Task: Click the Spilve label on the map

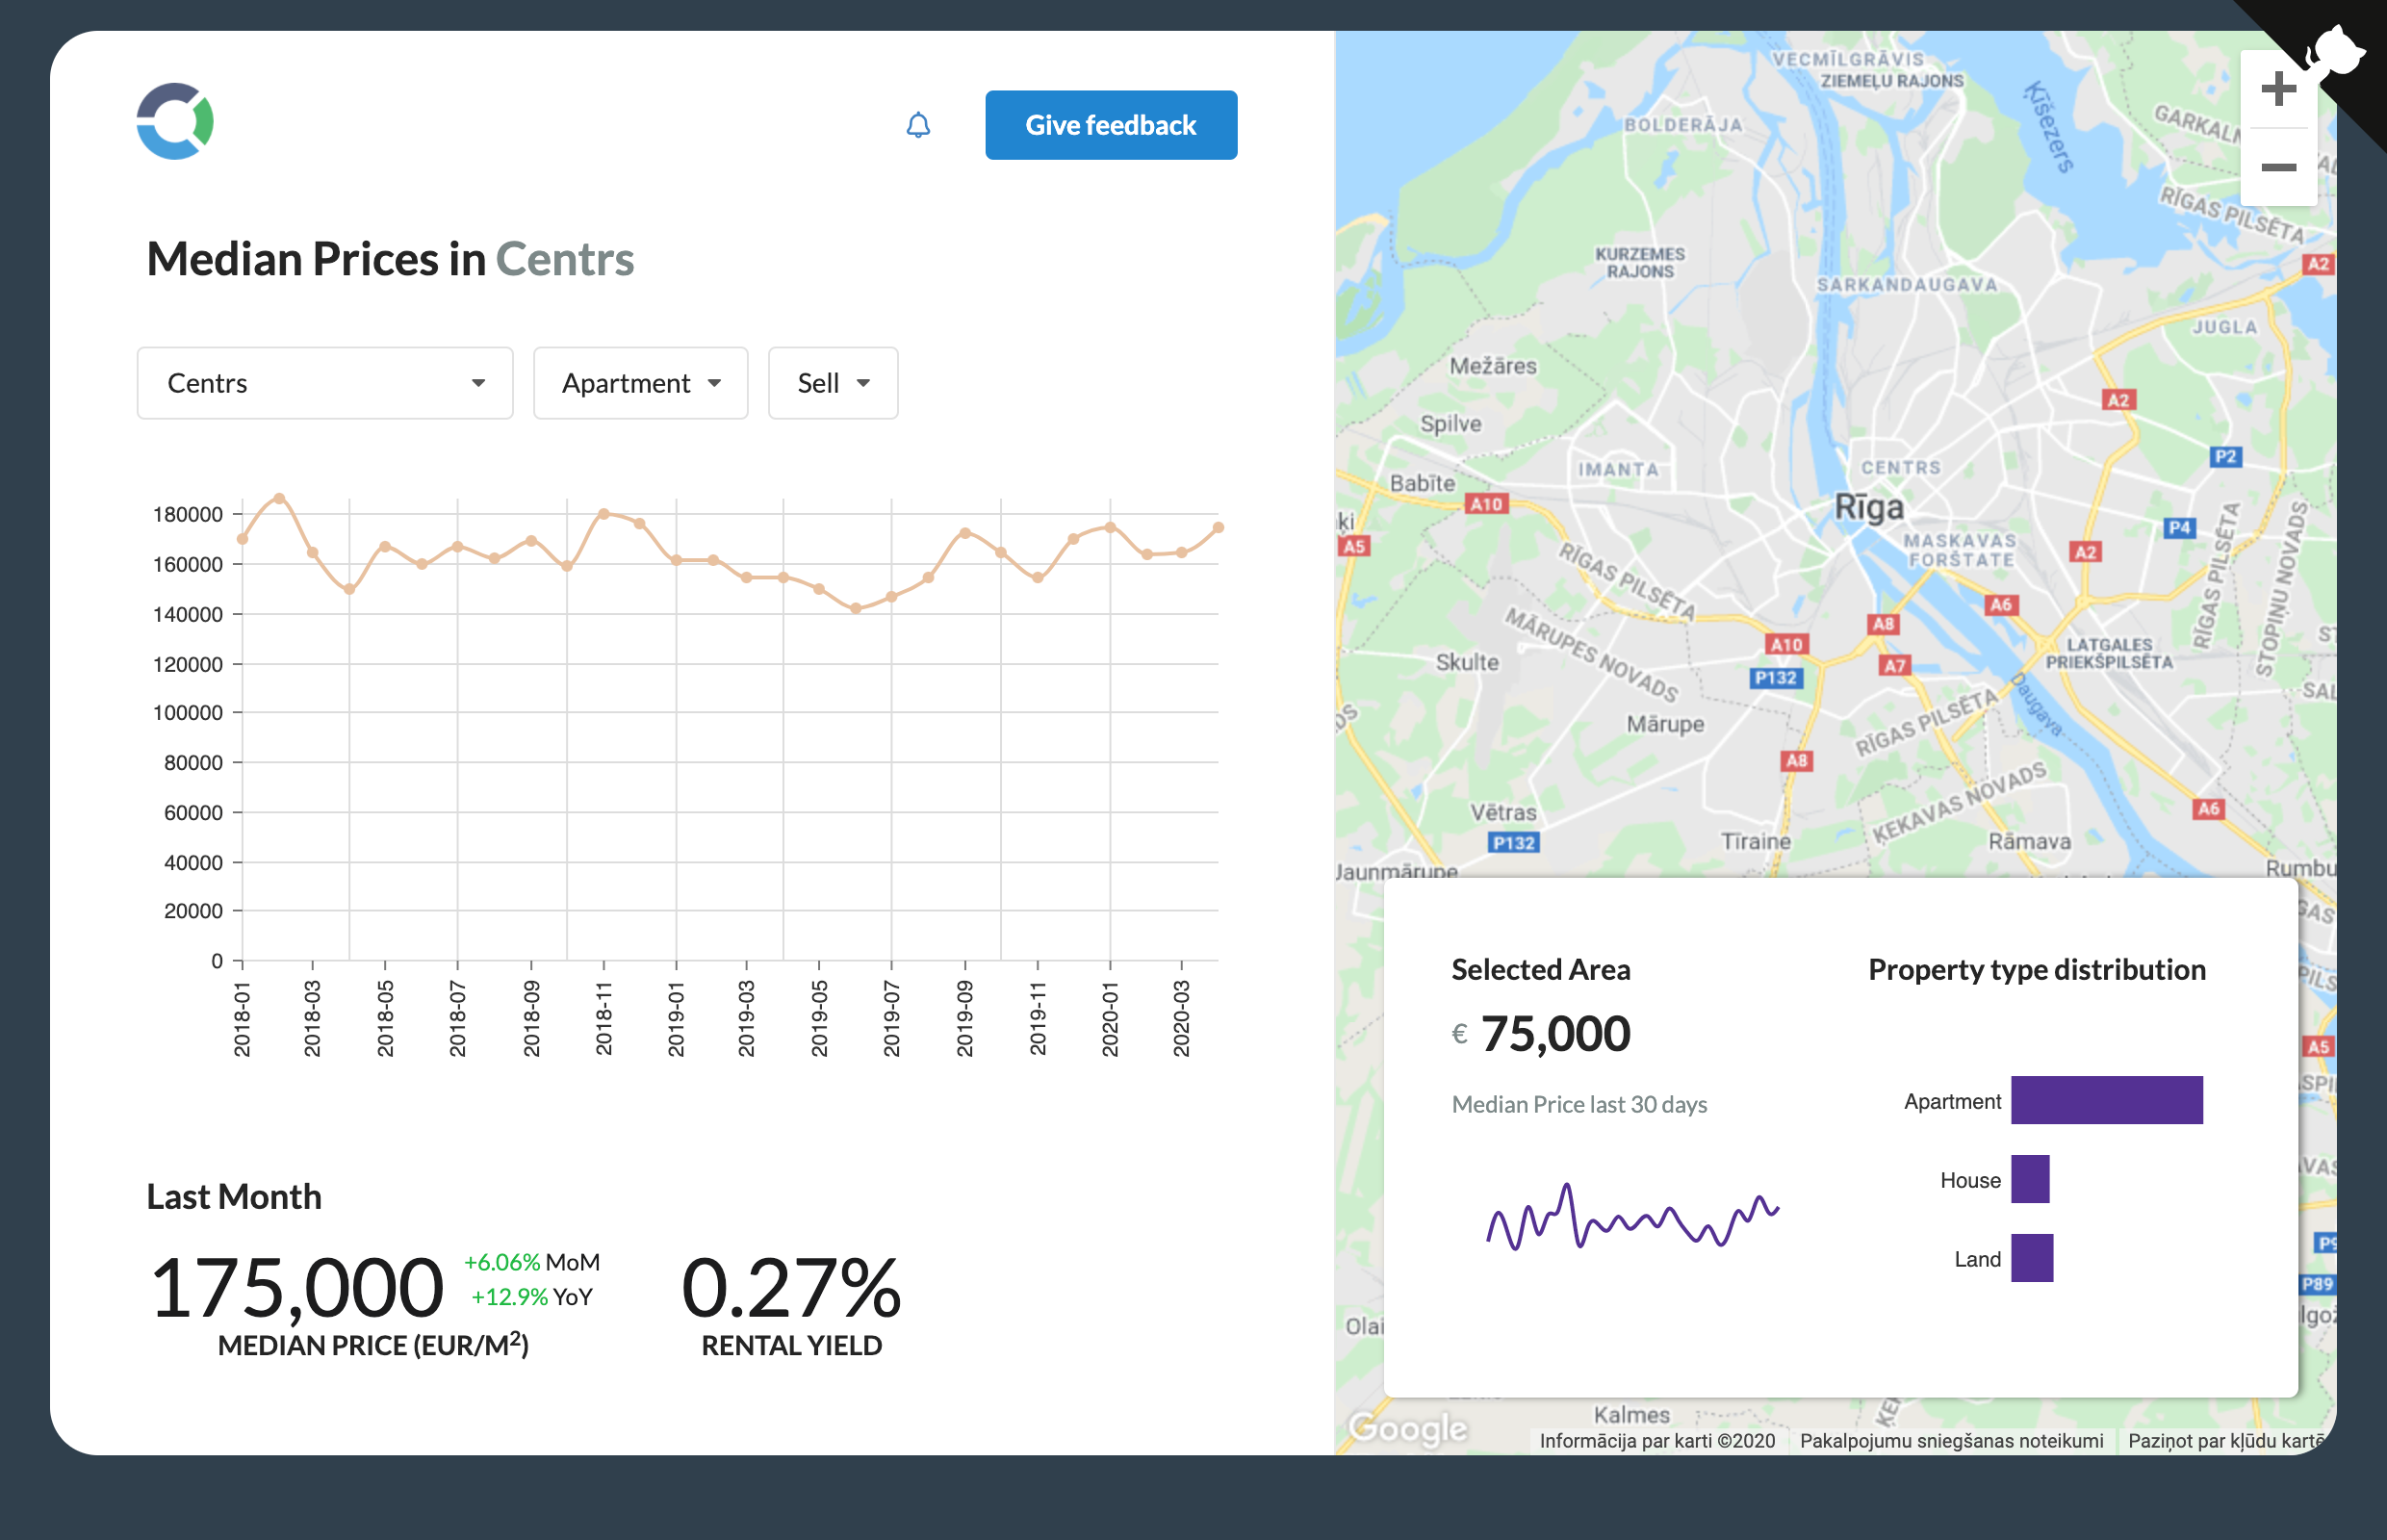Action: (x=1451, y=424)
